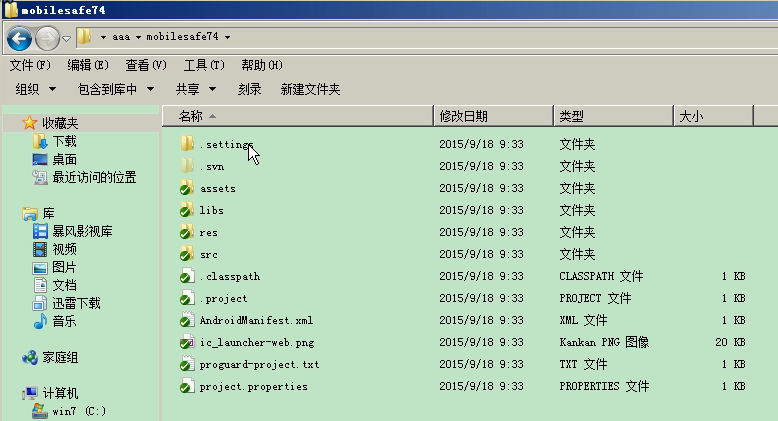Open the 包含到库中 dropdown
778x421 pixels.
tap(116, 89)
